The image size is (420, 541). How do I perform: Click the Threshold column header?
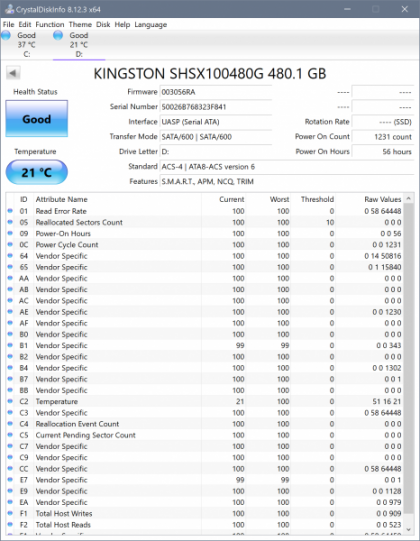pyautogui.click(x=317, y=199)
